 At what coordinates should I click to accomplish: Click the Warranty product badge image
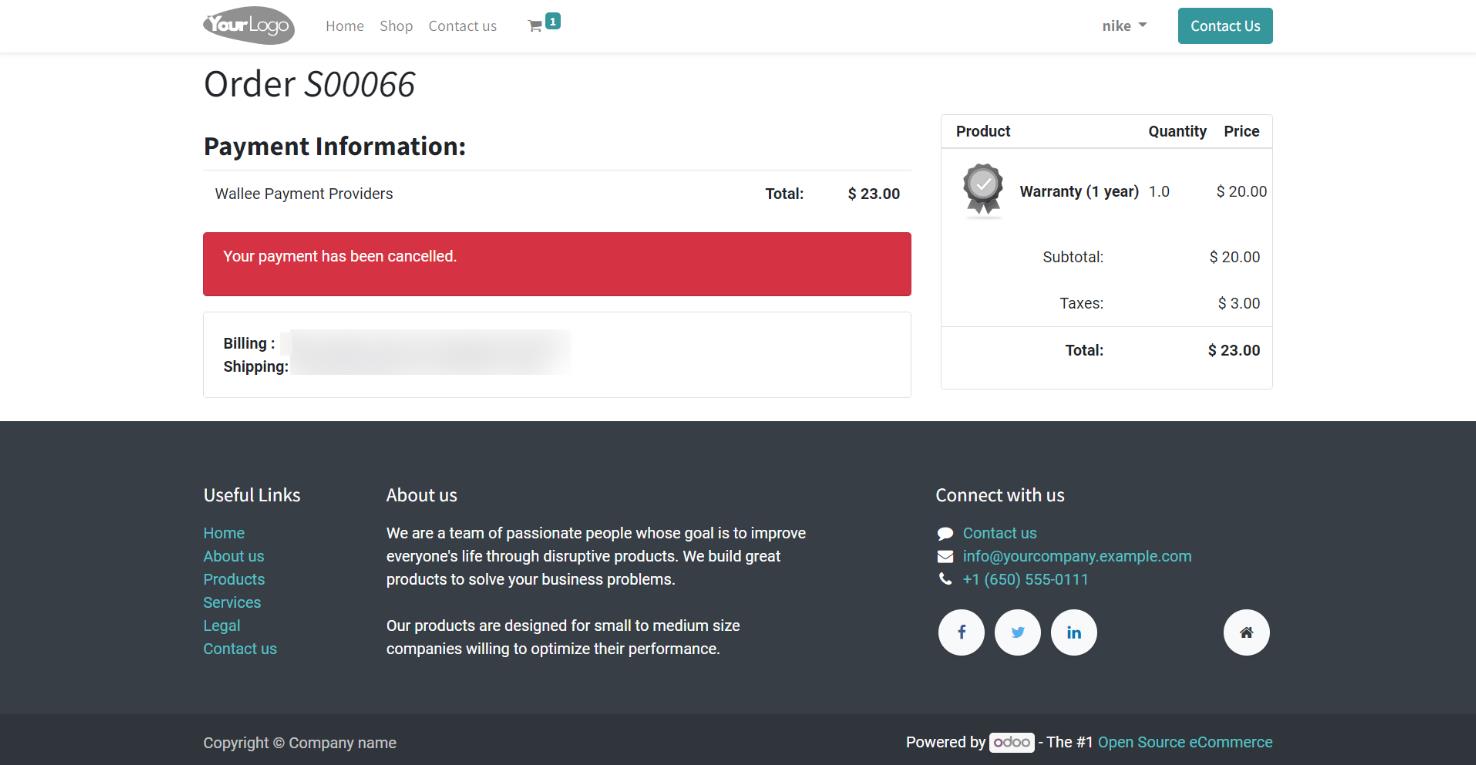[982, 190]
